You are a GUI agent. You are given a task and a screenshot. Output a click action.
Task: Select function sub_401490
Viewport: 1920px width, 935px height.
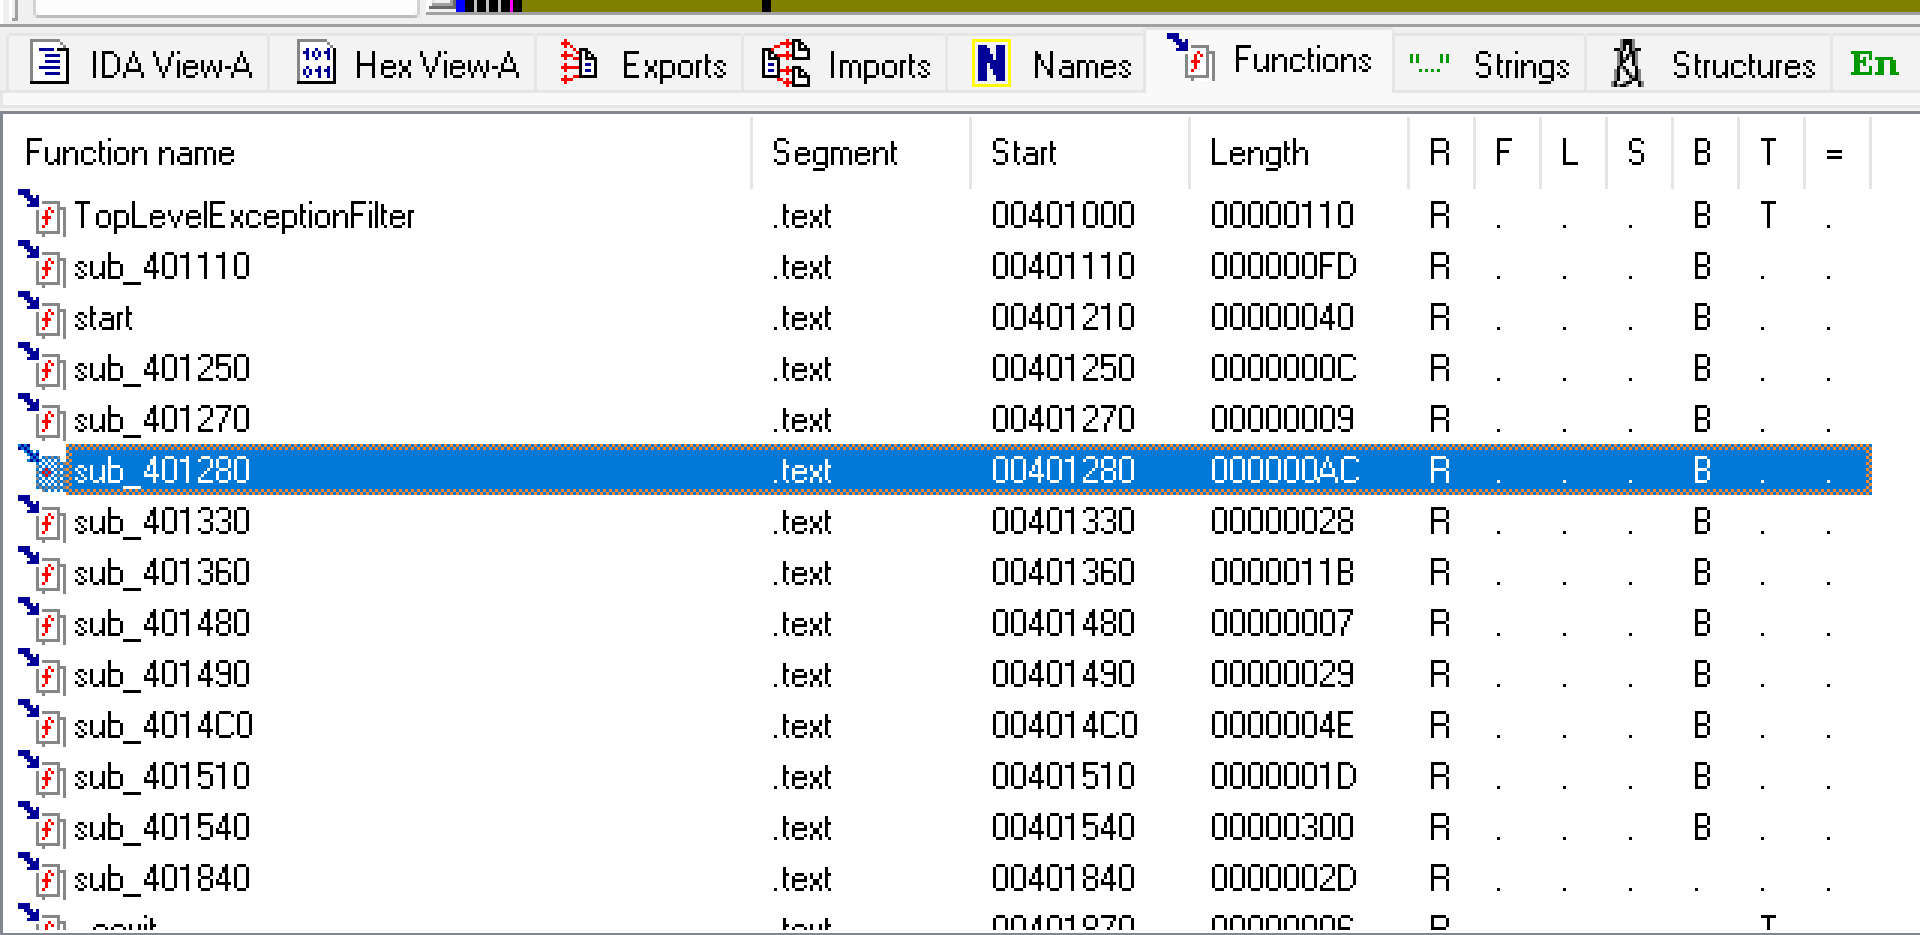[162, 675]
